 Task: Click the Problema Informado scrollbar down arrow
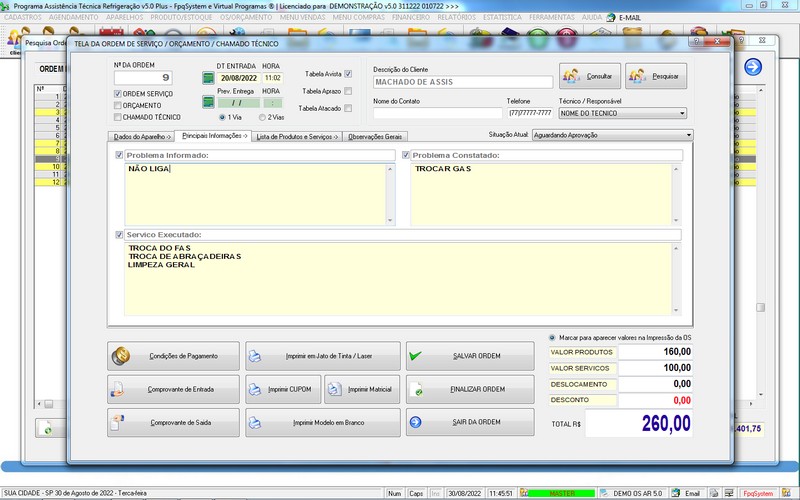(x=390, y=220)
